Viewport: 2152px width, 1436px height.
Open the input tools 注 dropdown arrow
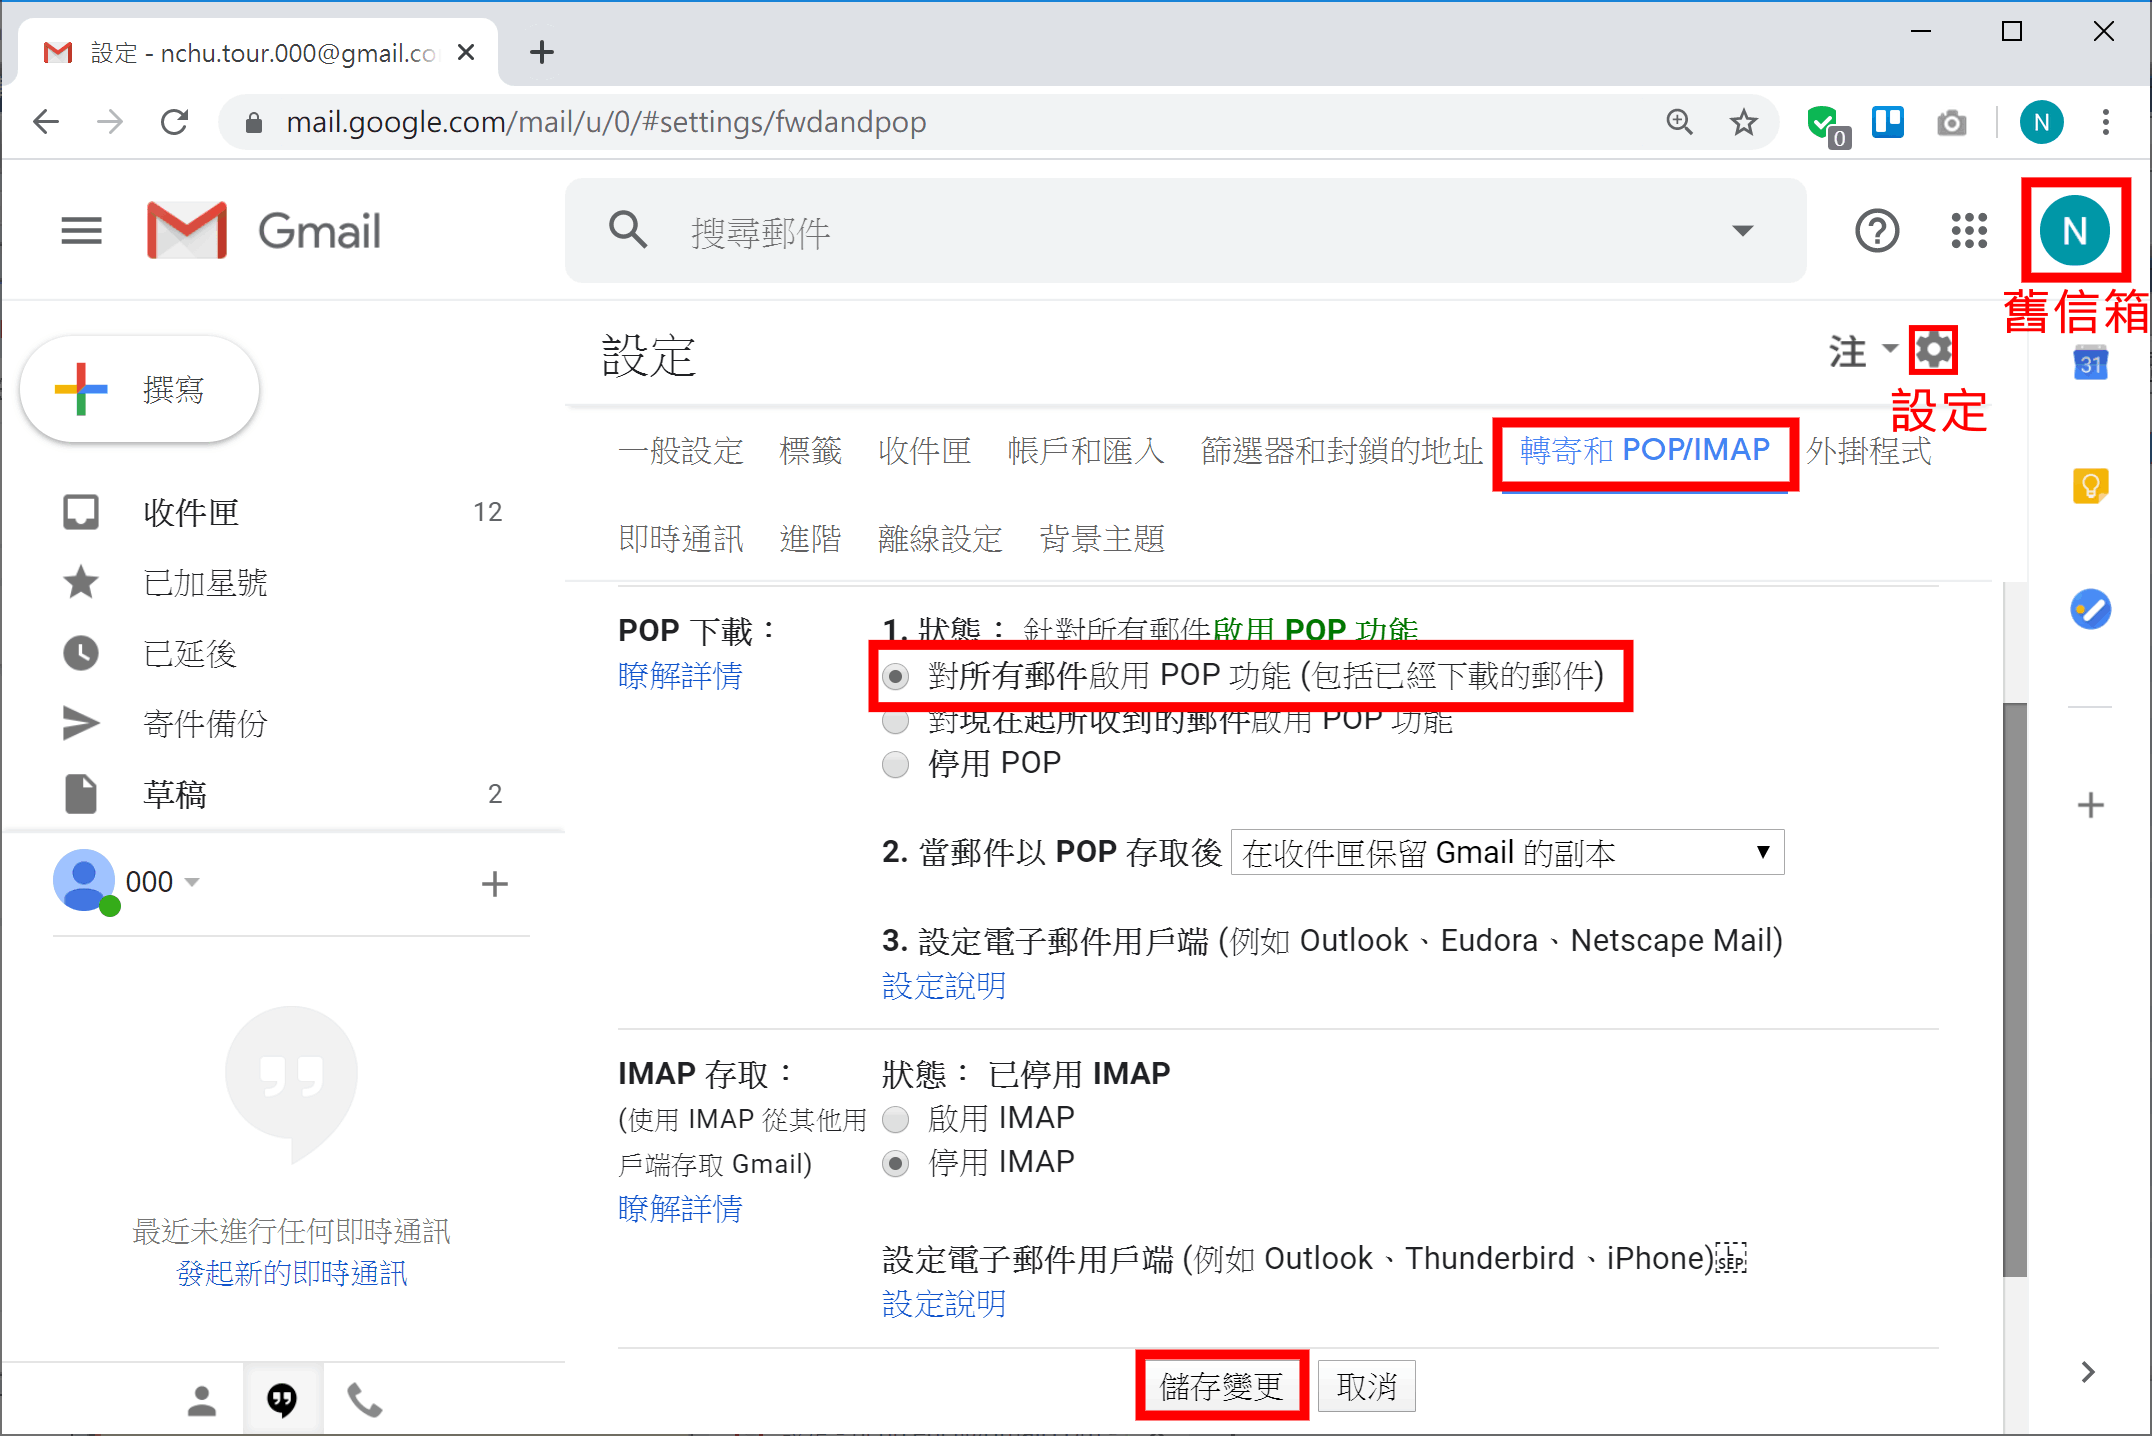coord(1890,349)
